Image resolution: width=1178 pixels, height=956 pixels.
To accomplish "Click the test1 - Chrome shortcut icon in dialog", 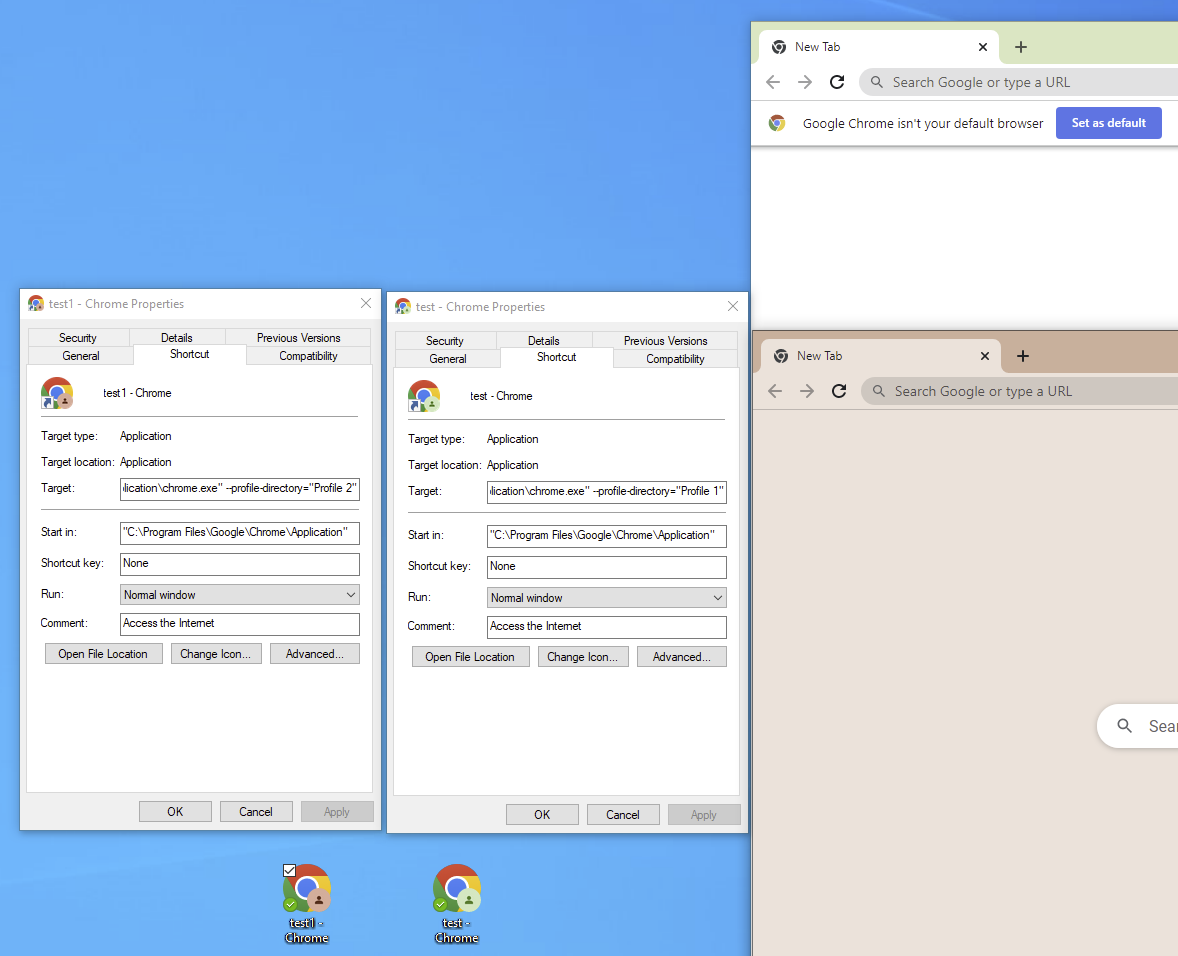I will click(56, 394).
